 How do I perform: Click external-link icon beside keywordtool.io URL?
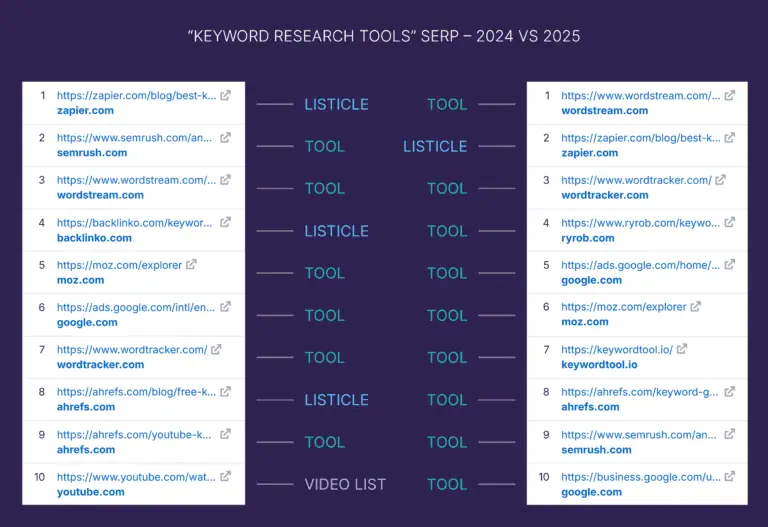[x=682, y=349]
